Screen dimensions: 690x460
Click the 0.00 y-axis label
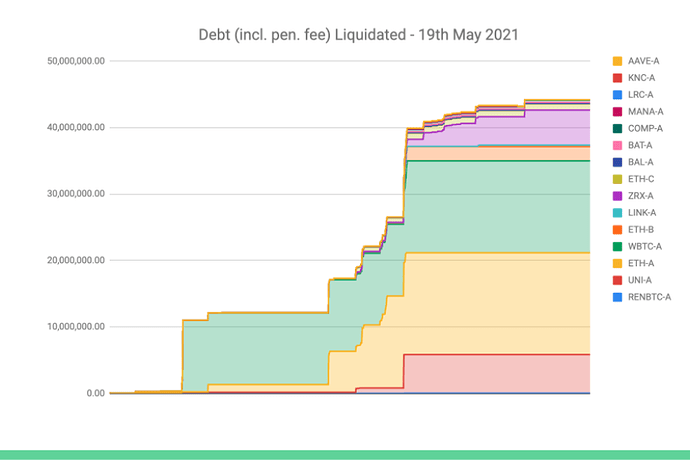click(93, 393)
